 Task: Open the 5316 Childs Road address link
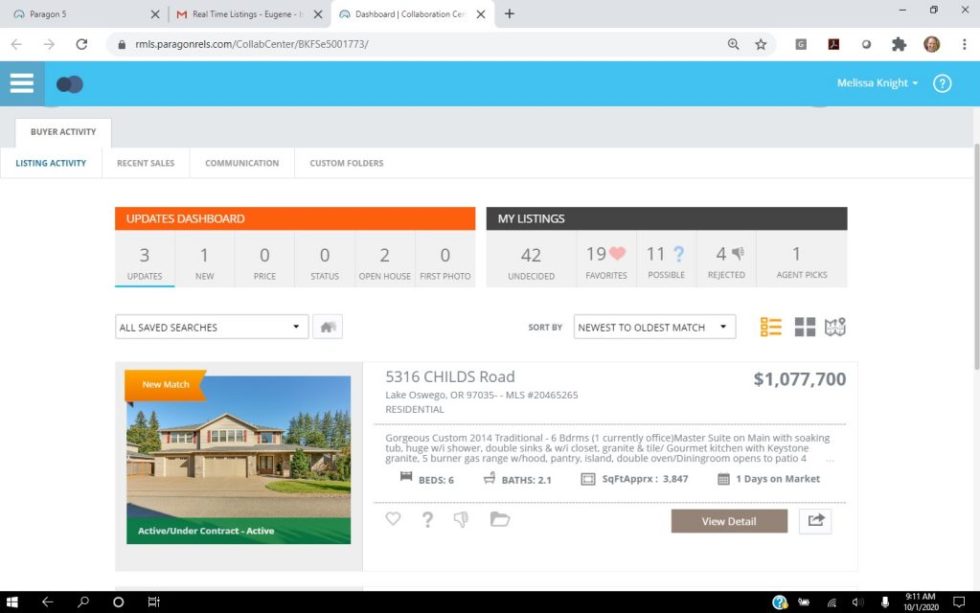(450, 377)
